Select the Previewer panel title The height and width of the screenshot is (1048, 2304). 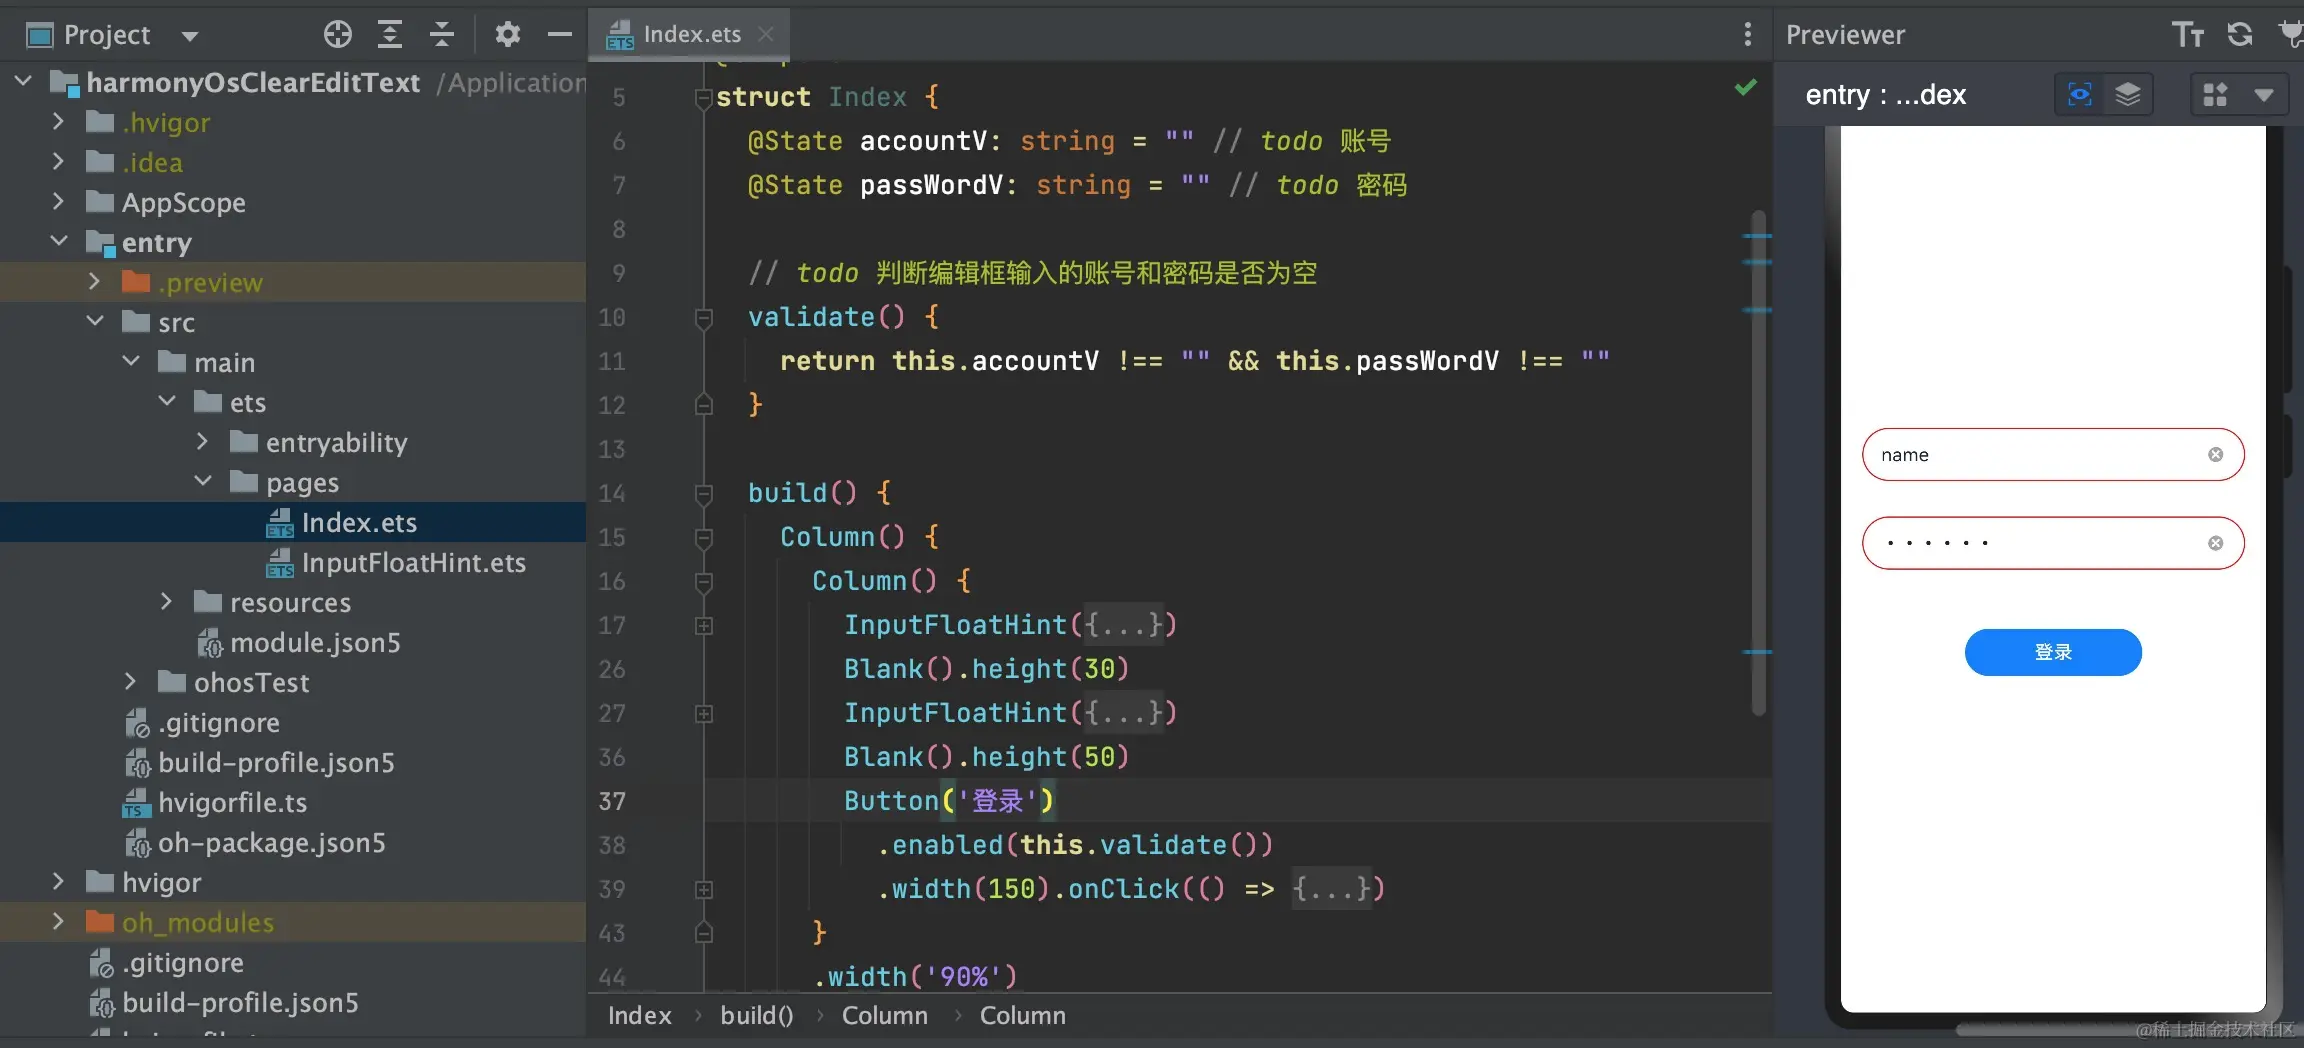click(1845, 35)
